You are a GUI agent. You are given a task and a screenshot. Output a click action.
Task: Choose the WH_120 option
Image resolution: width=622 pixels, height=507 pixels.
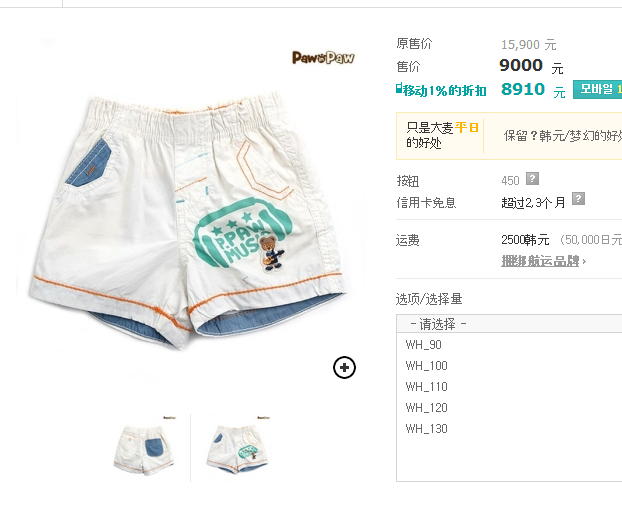tap(426, 408)
